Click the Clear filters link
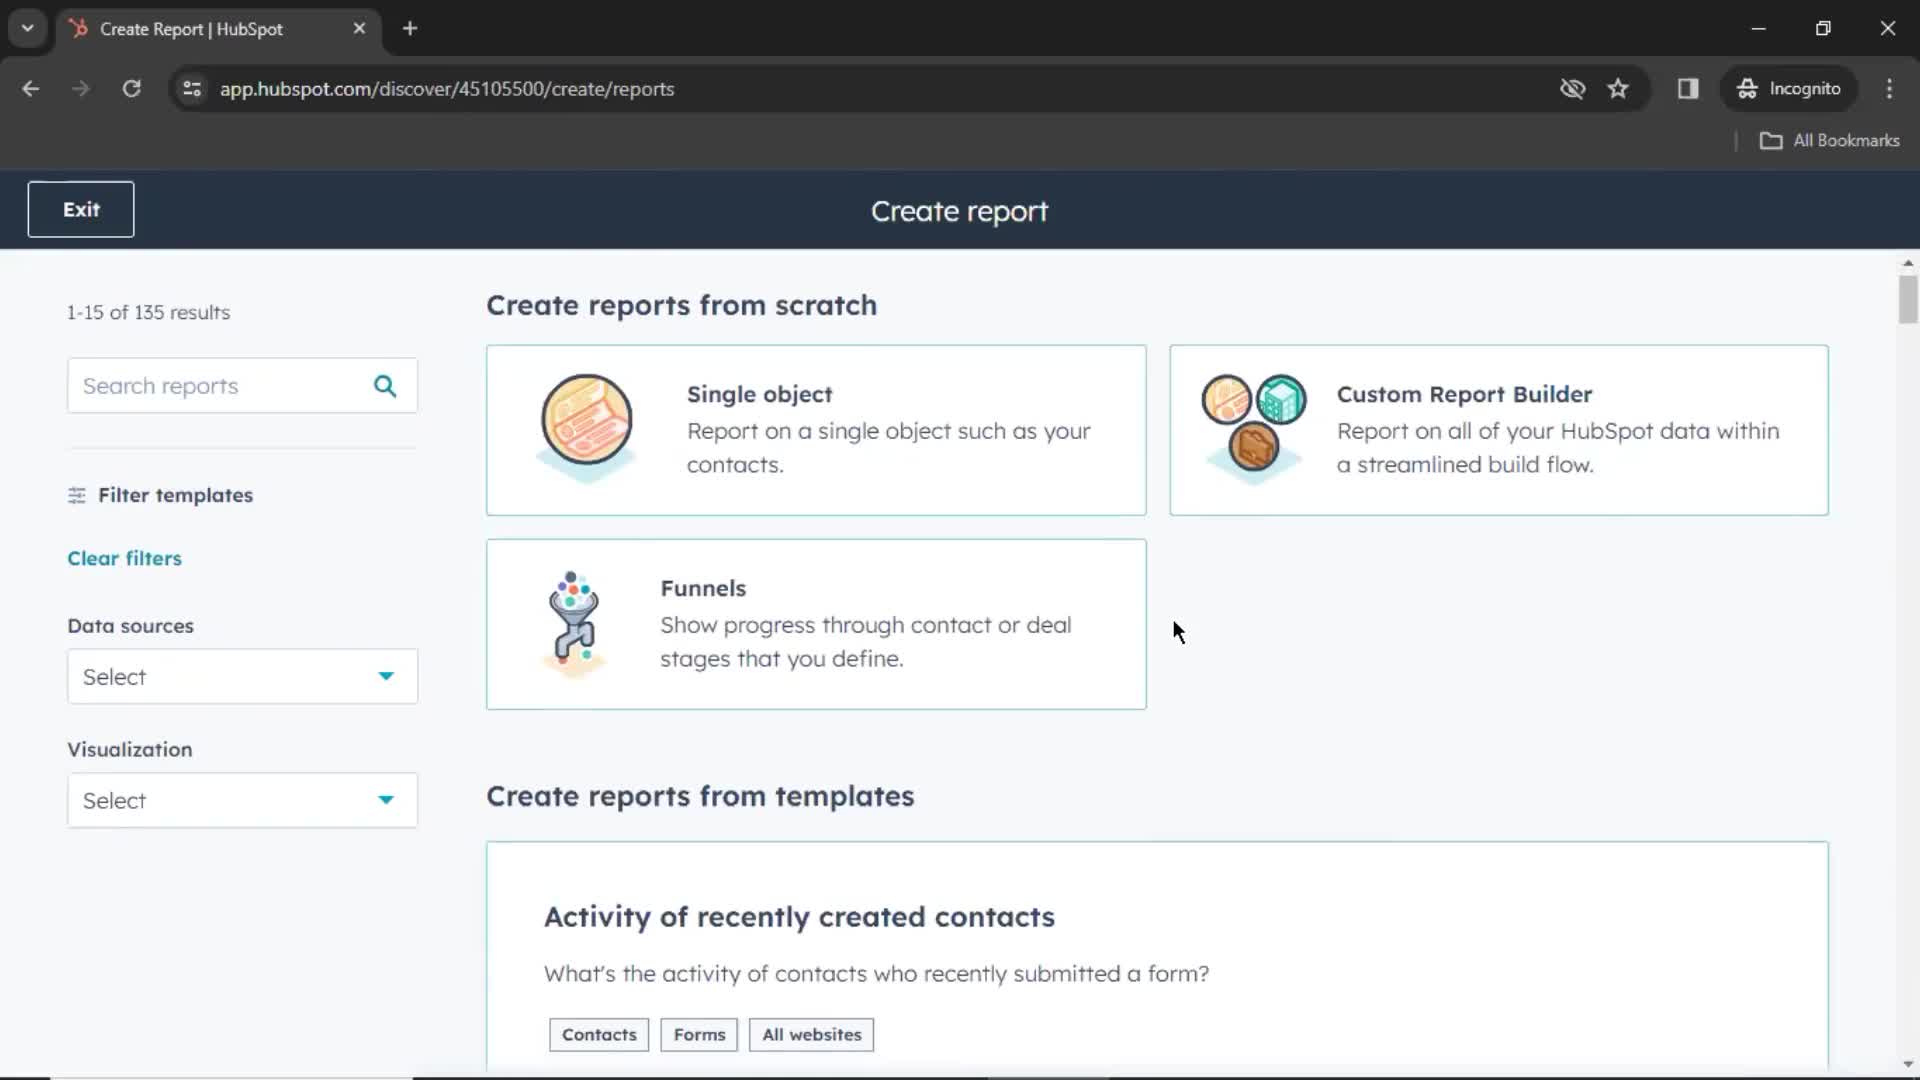This screenshot has height=1080, width=1920. click(124, 559)
